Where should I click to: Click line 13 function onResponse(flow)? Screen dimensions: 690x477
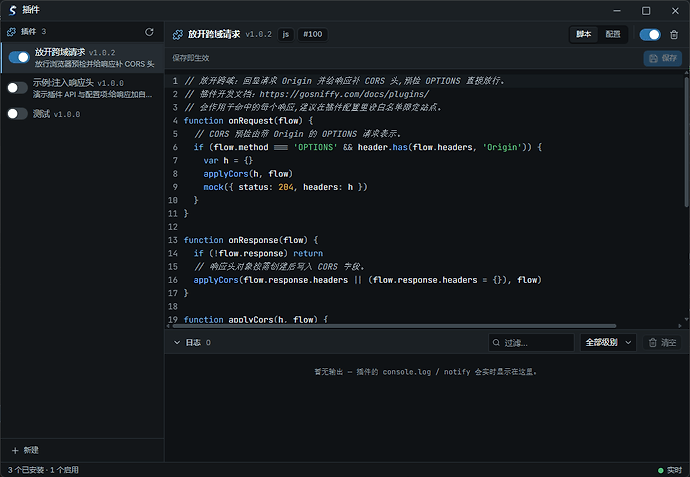[x=251, y=240]
